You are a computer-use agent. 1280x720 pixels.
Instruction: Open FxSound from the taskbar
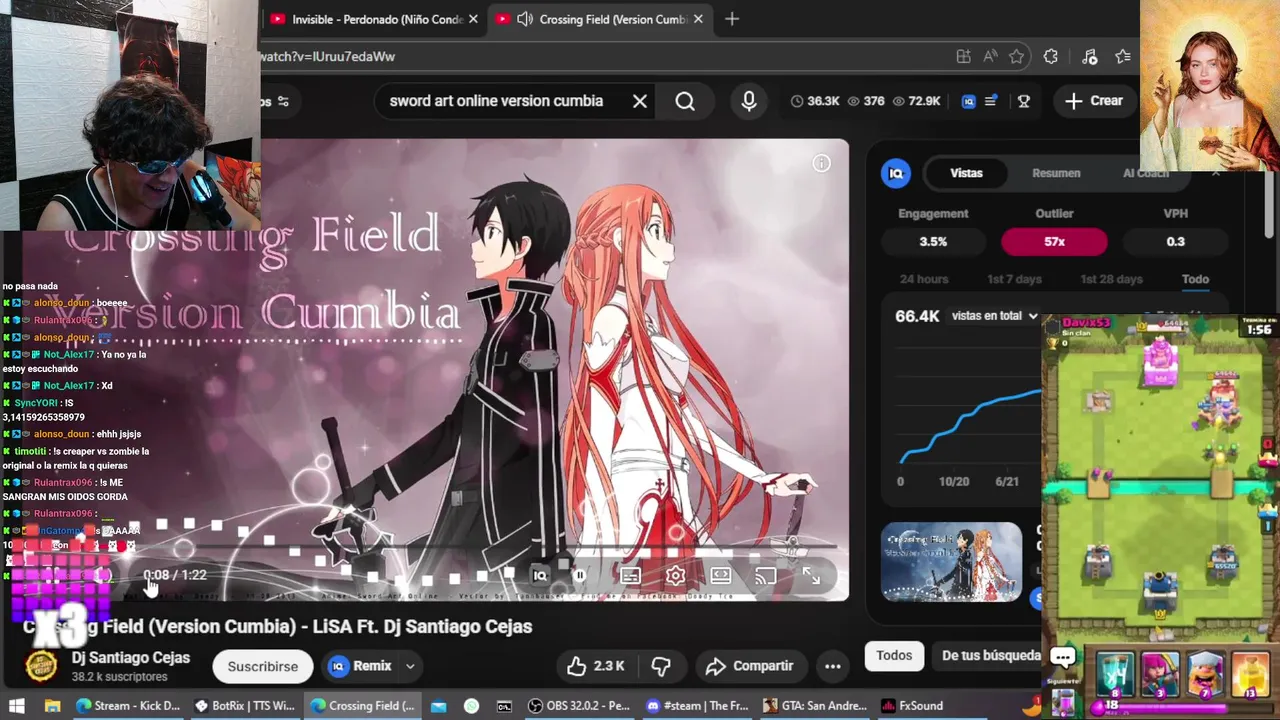point(912,706)
